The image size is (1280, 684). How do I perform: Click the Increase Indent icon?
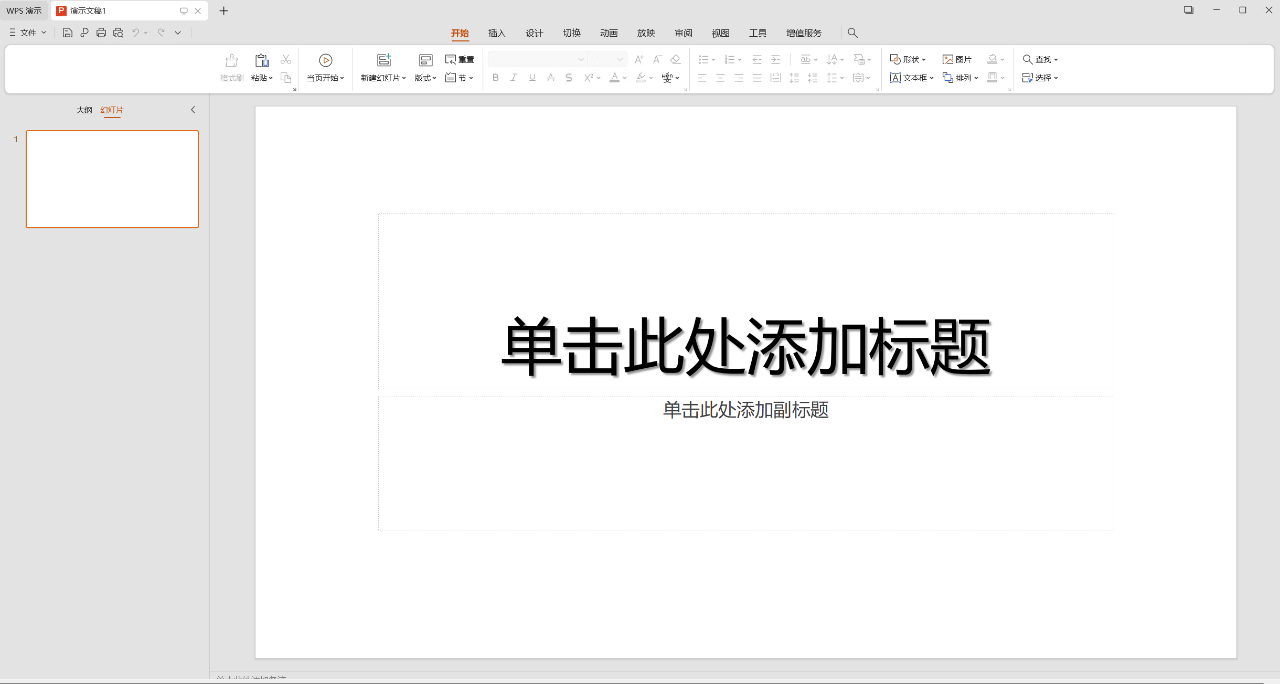tap(776, 60)
